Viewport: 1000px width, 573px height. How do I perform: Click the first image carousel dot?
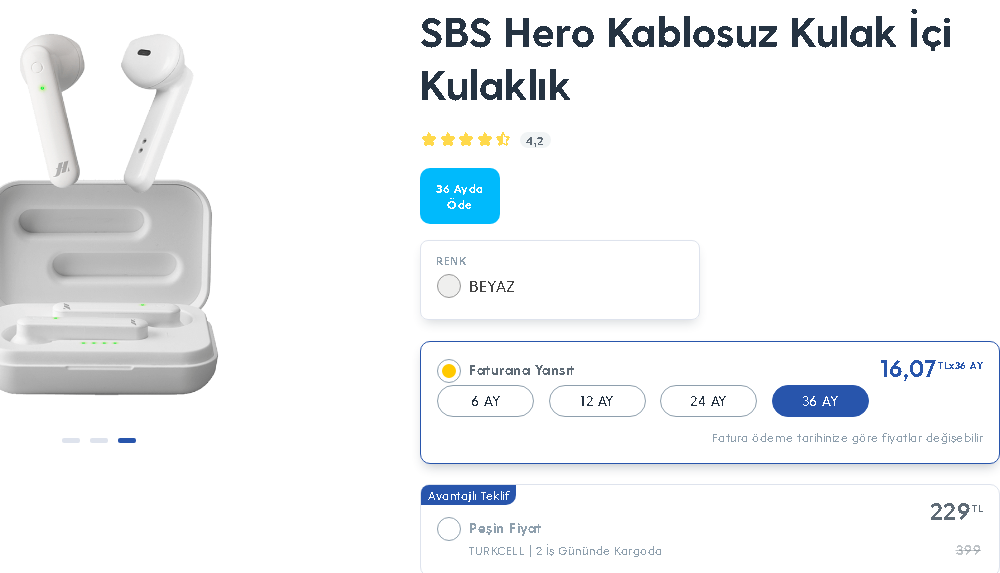pos(71,440)
